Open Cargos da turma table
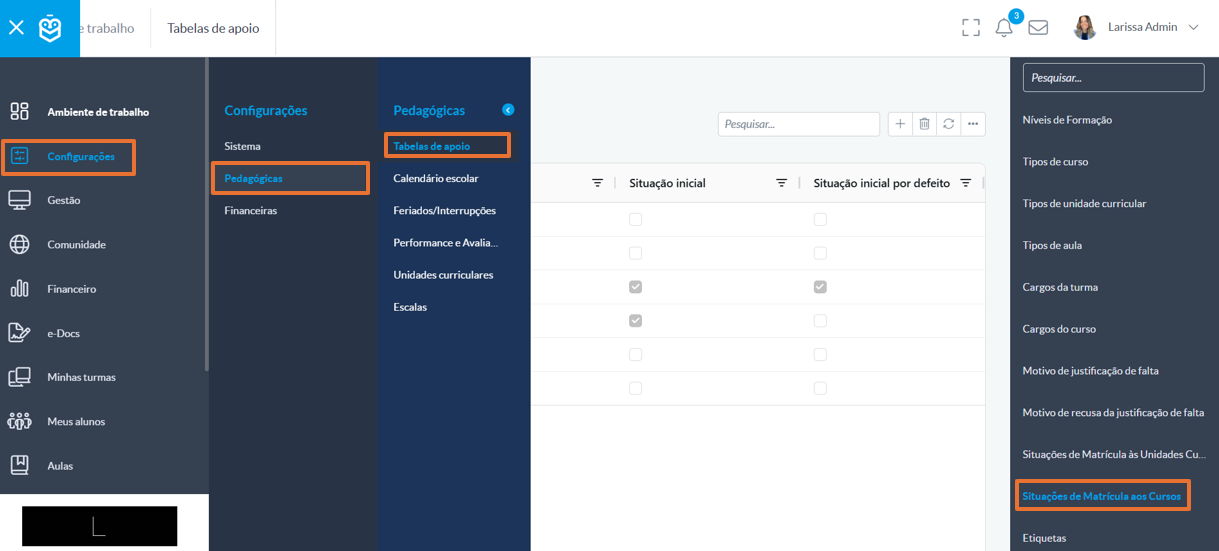 1060,287
